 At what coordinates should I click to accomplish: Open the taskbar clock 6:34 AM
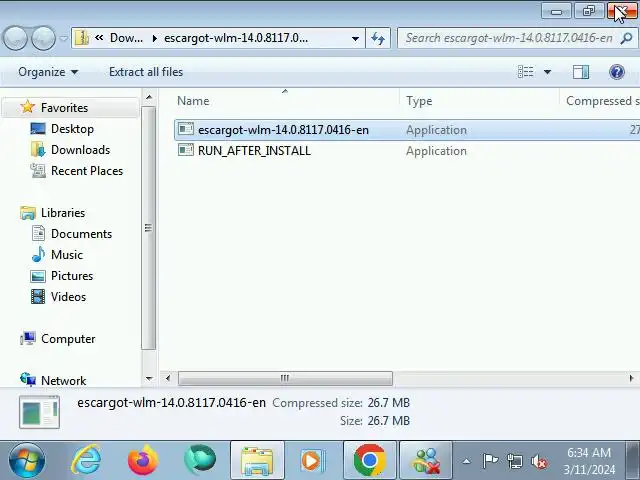(x=589, y=461)
